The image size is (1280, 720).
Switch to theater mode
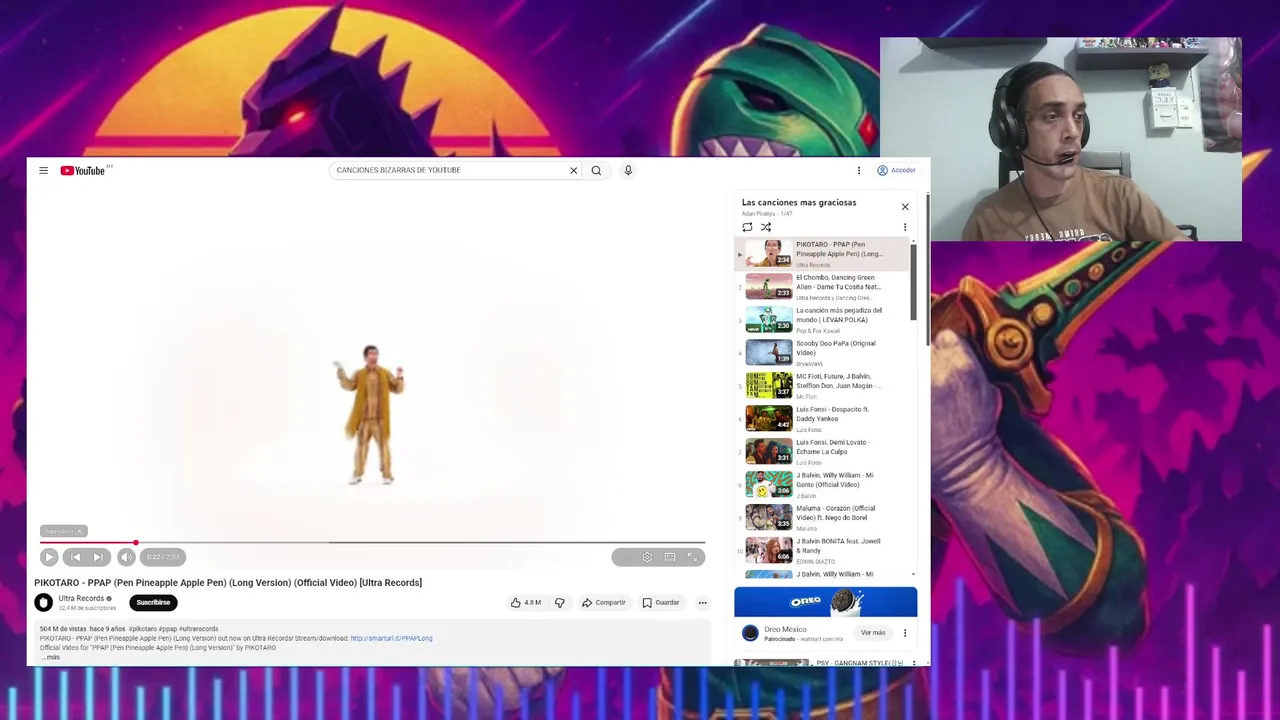coord(670,557)
